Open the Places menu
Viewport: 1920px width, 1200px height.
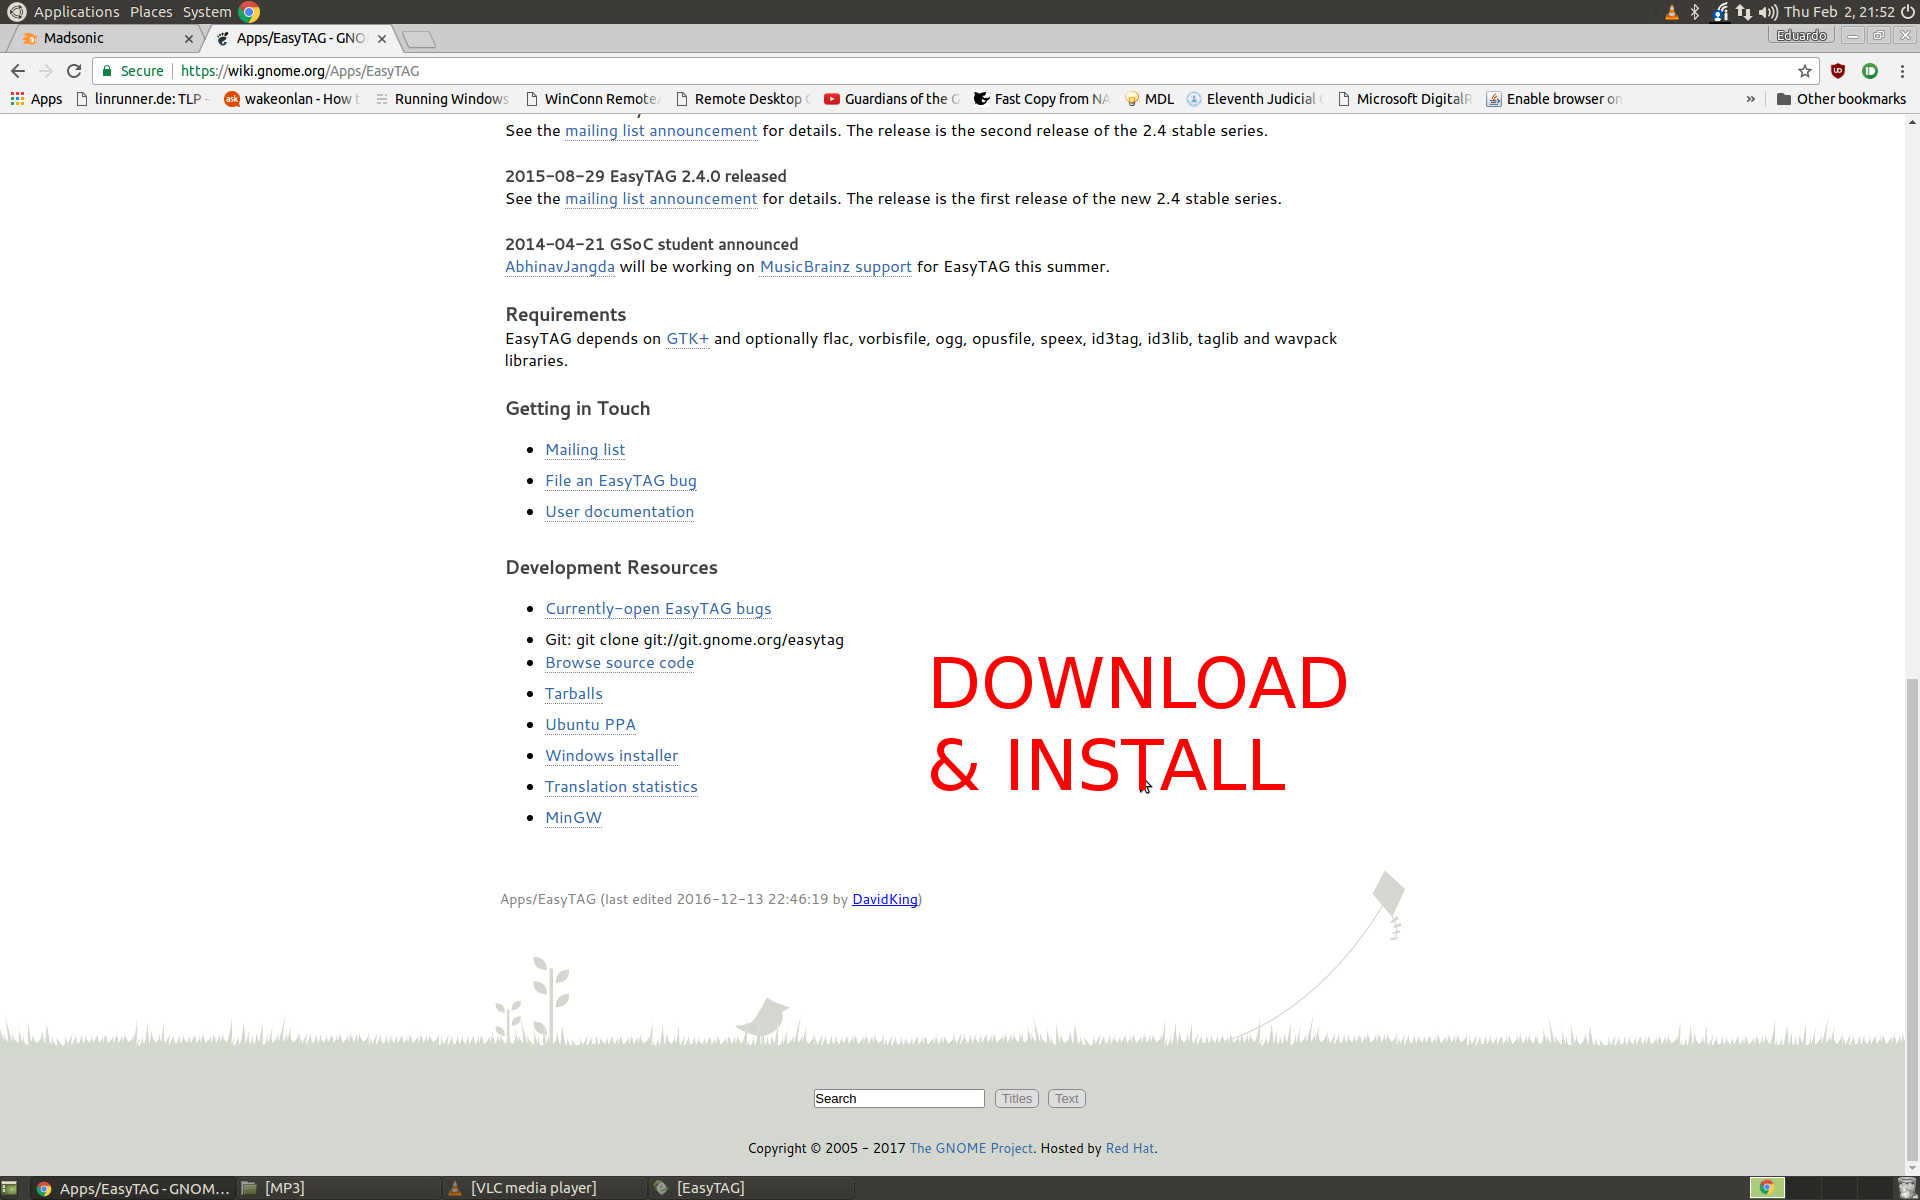point(151,12)
